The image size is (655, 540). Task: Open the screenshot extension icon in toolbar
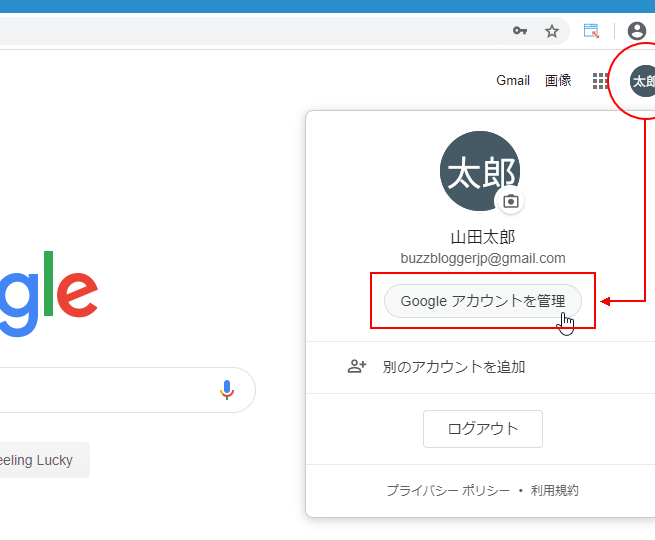(591, 31)
